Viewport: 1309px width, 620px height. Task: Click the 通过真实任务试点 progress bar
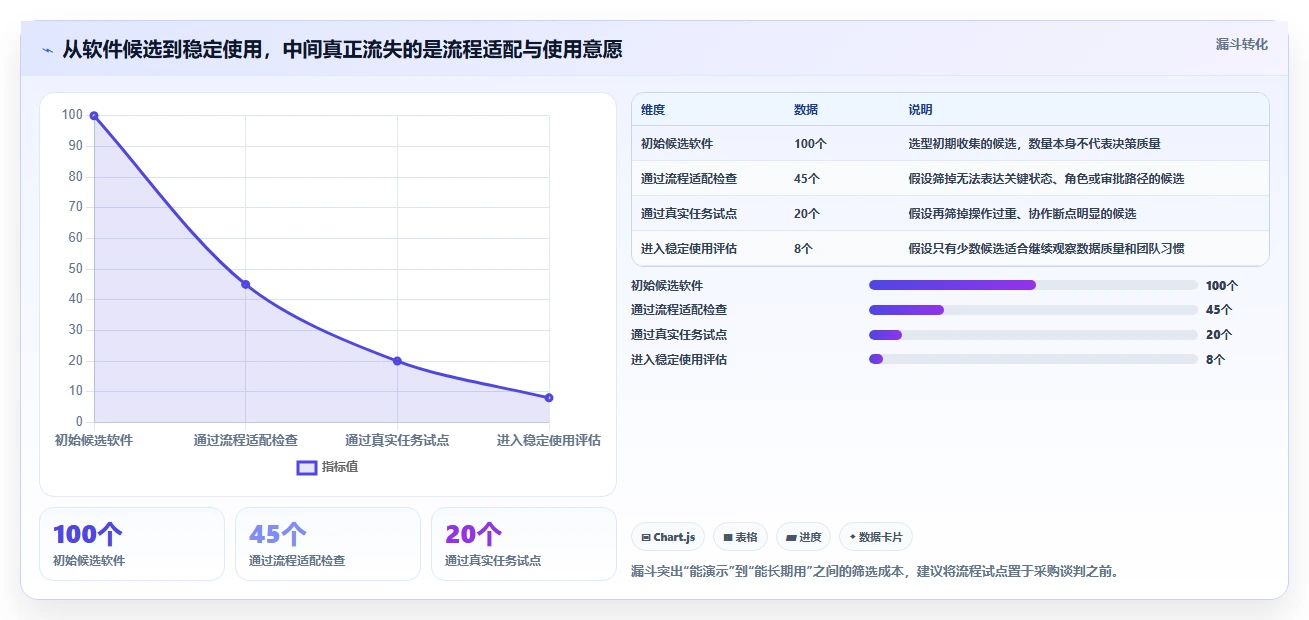pyautogui.click(x=1033, y=335)
